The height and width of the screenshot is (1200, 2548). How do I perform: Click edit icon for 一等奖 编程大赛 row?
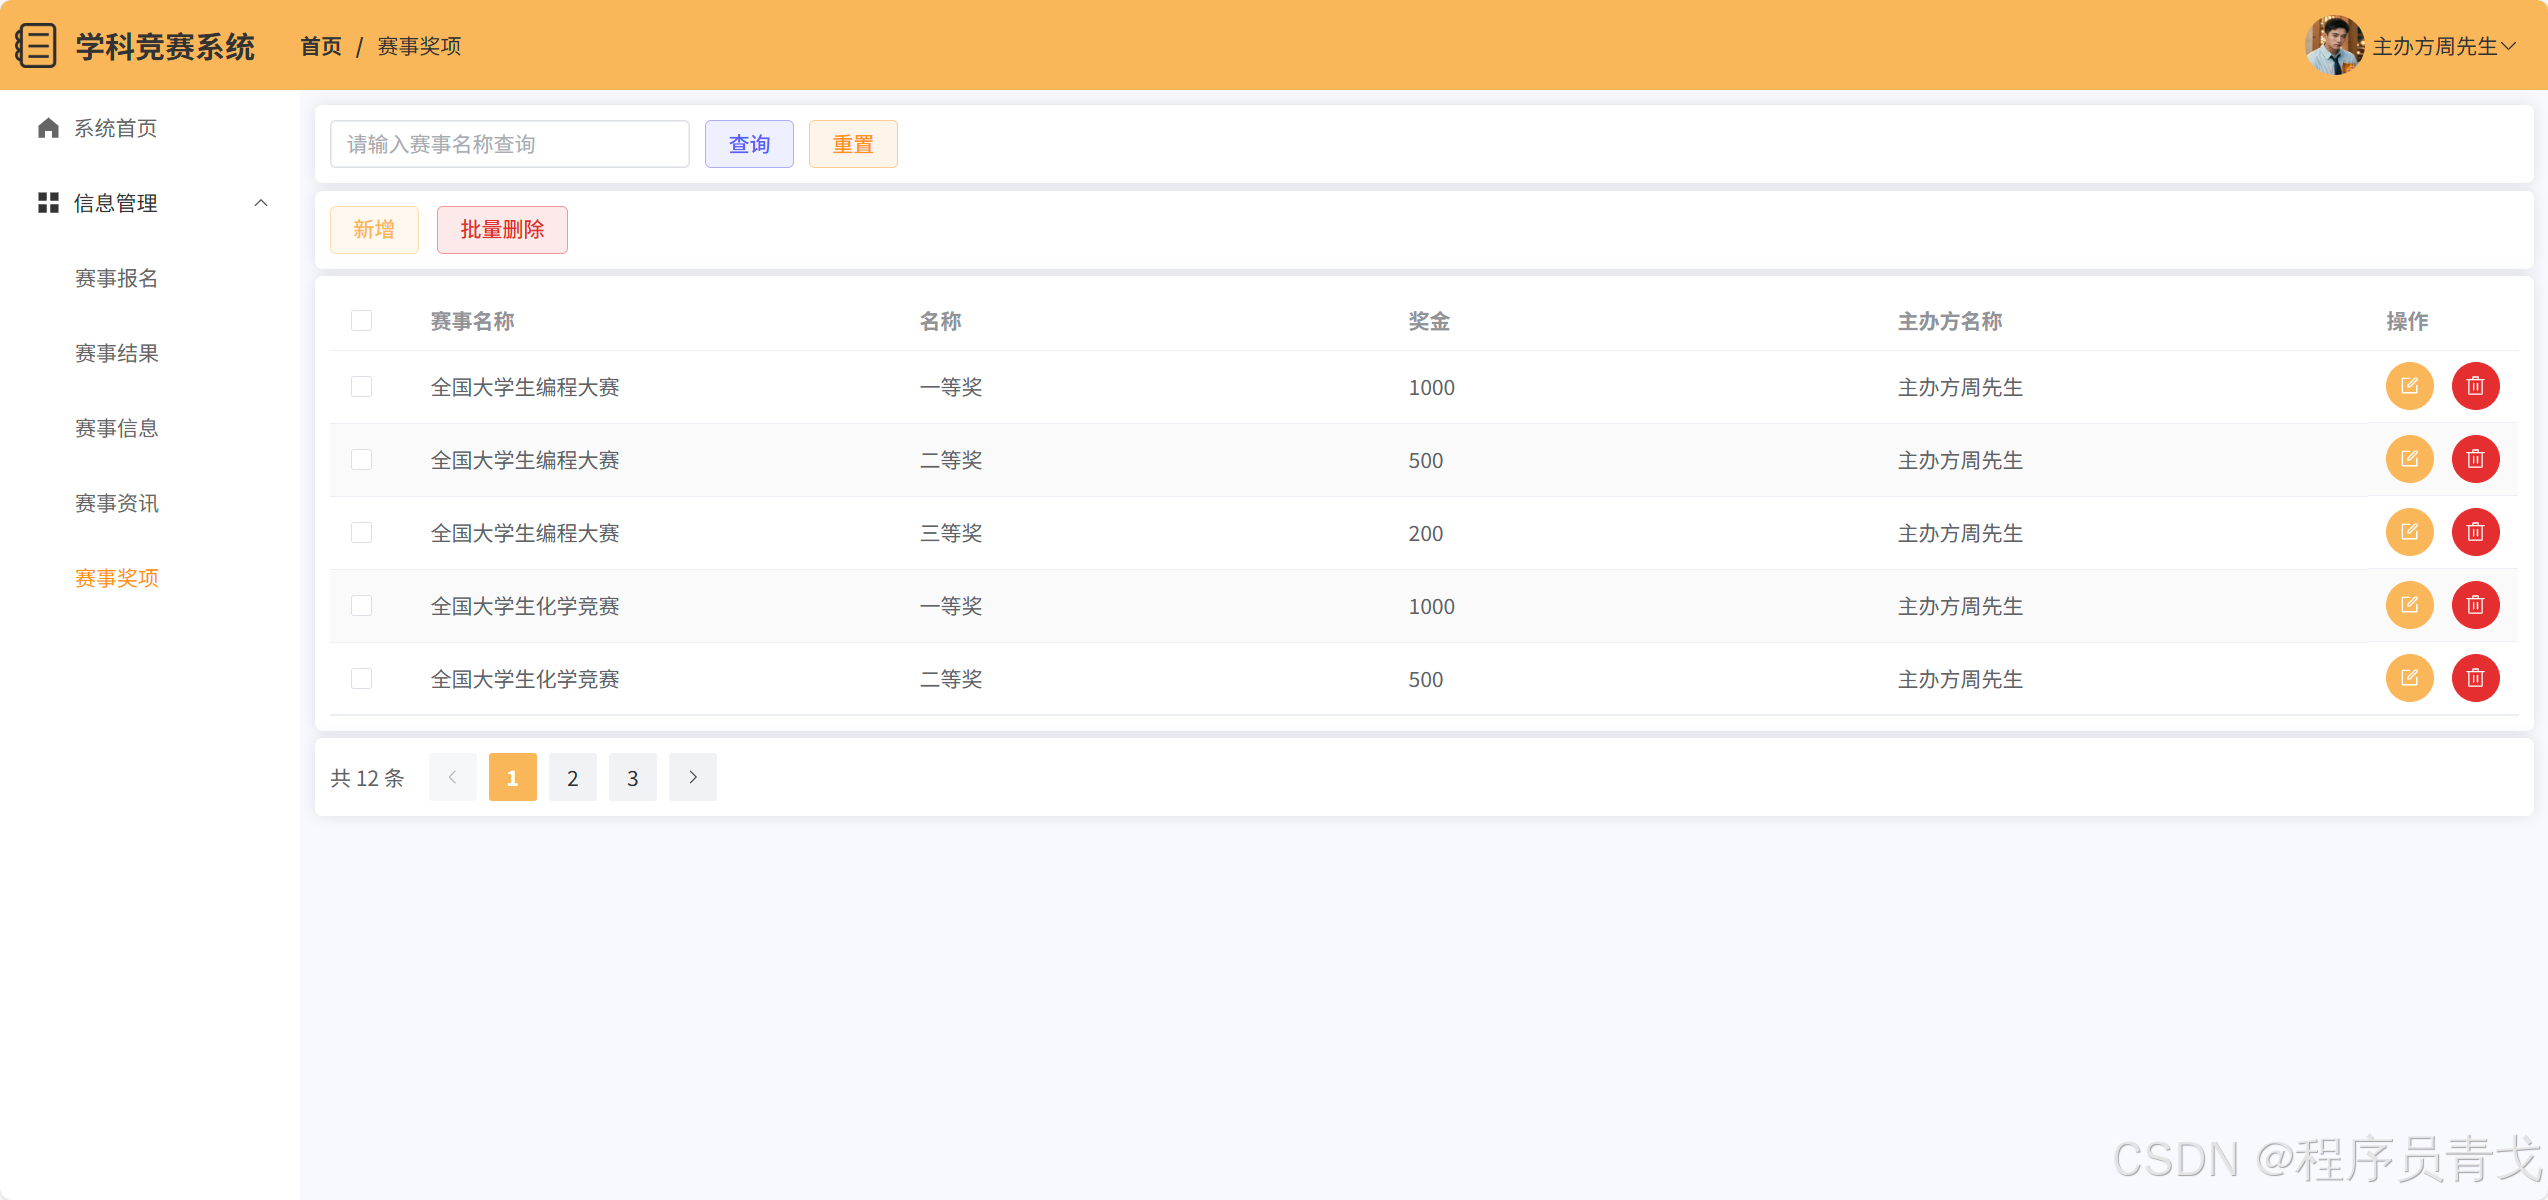coord(2409,386)
